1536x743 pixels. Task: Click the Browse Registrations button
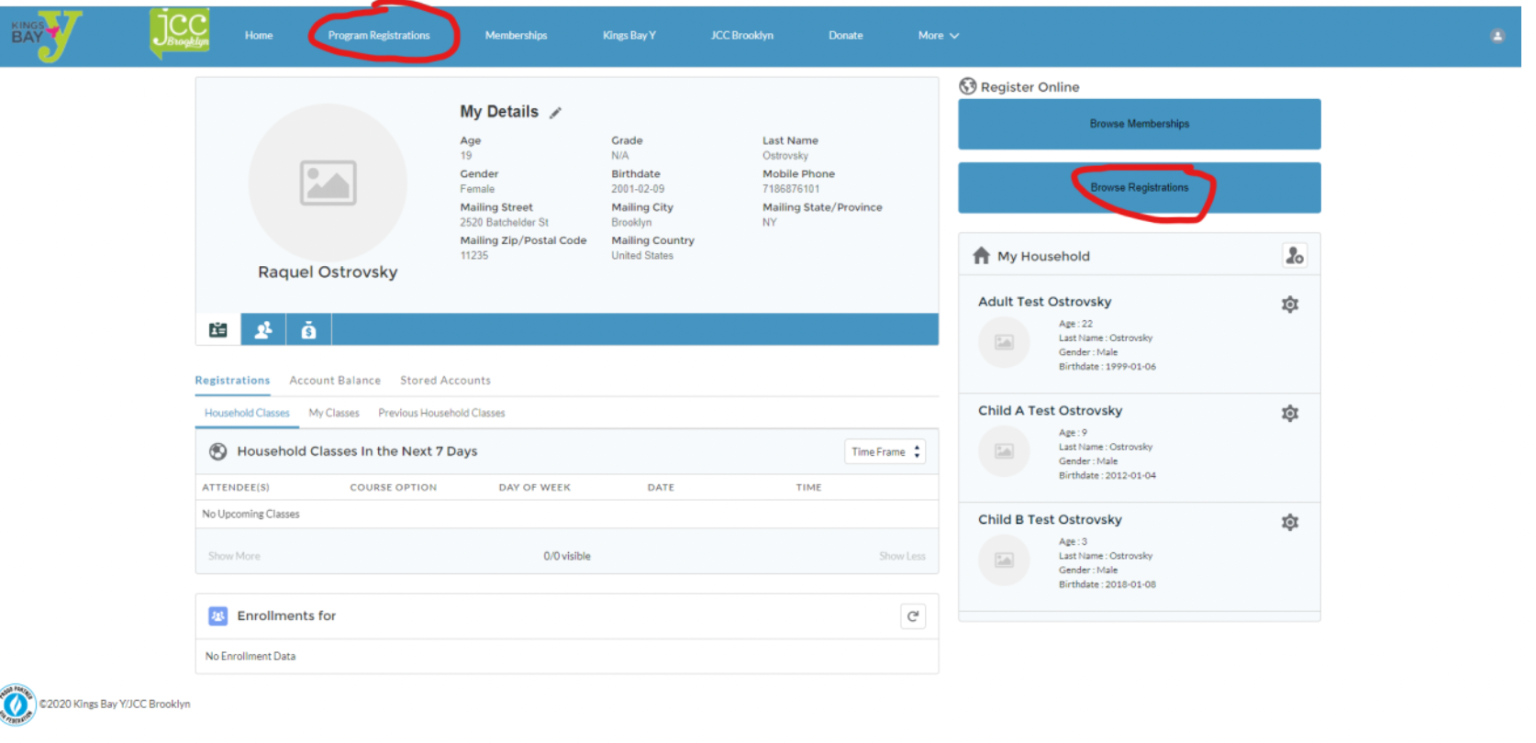click(1139, 188)
